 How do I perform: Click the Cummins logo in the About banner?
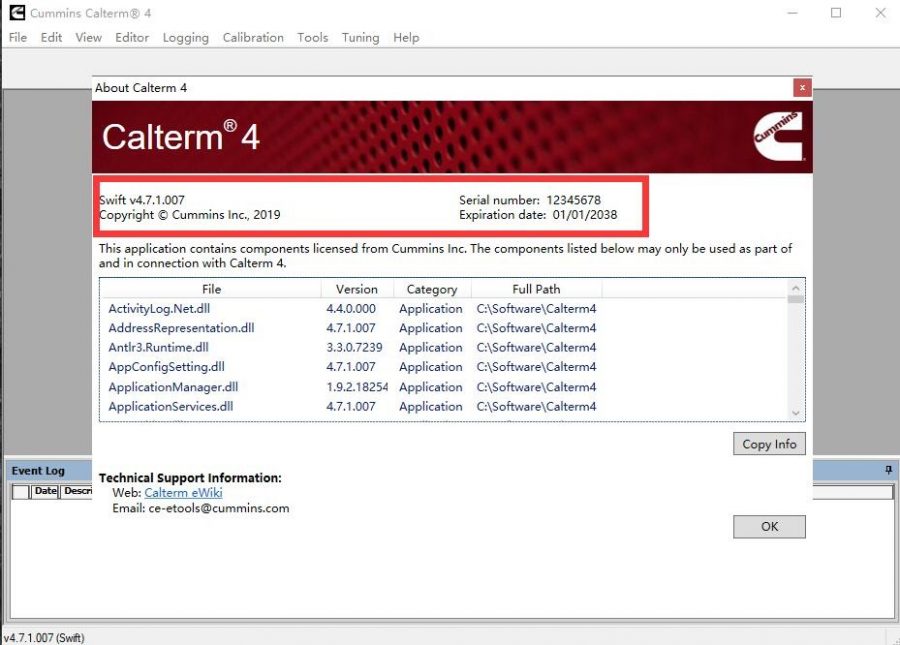pos(779,136)
